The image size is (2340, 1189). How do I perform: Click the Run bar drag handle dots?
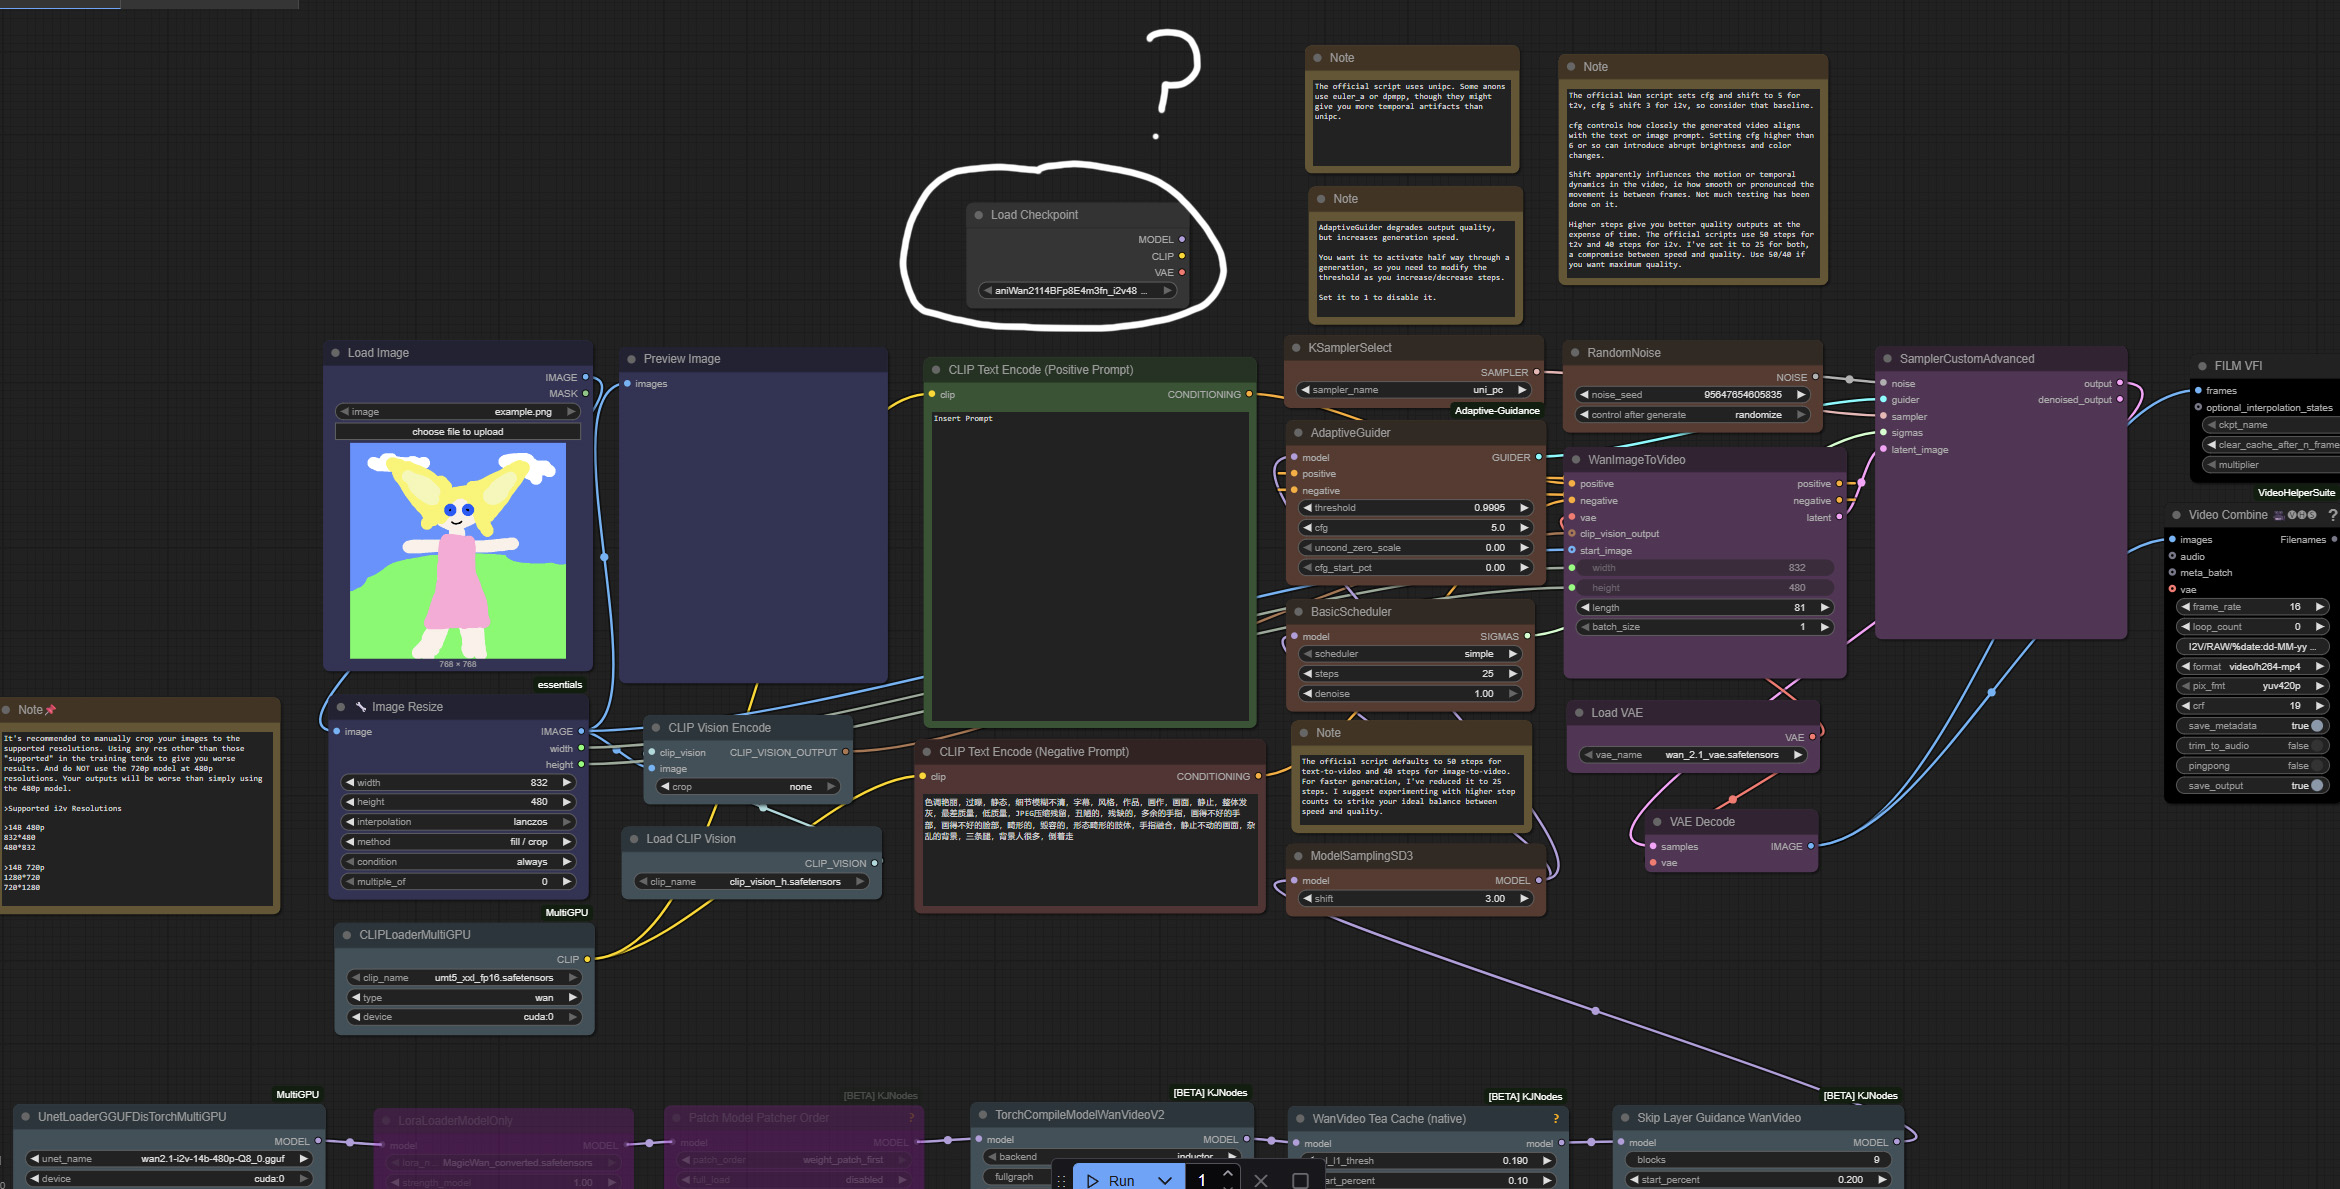pos(1062,1181)
